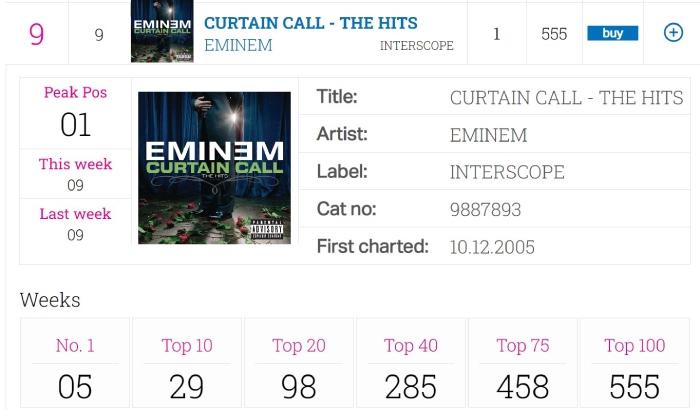Click the plus circle expand icon
This screenshot has height=410, width=700.
pyautogui.click(x=673, y=33)
